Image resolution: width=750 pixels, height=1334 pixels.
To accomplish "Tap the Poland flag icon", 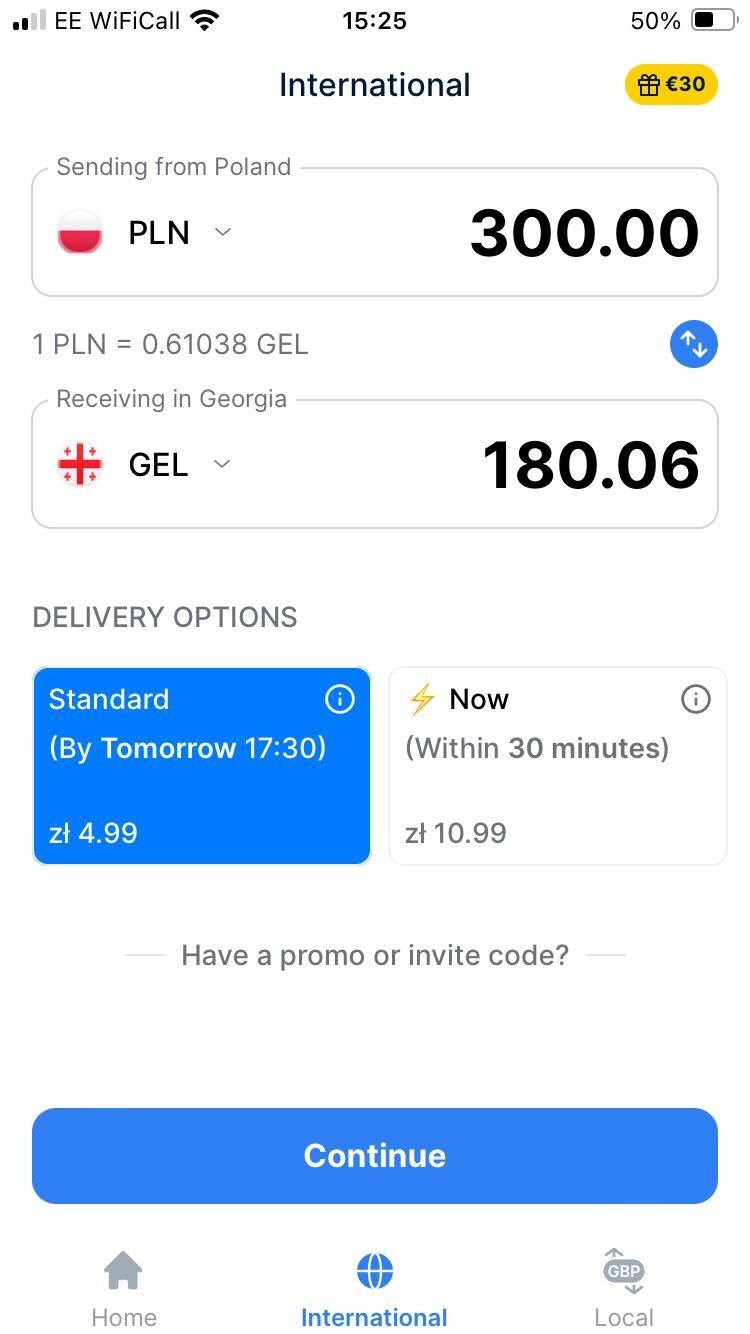I will pos(80,232).
